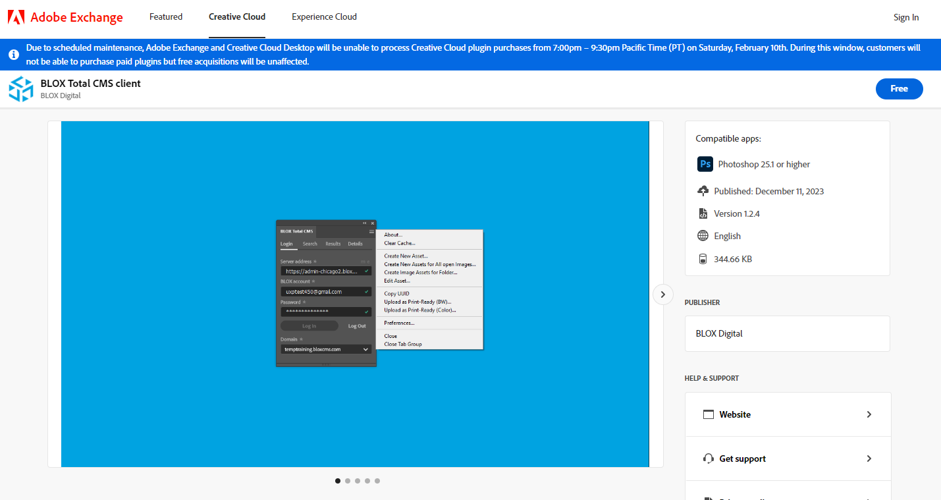The image size is (941, 500).
Task: Click the Get support headset icon
Action: [708, 459]
